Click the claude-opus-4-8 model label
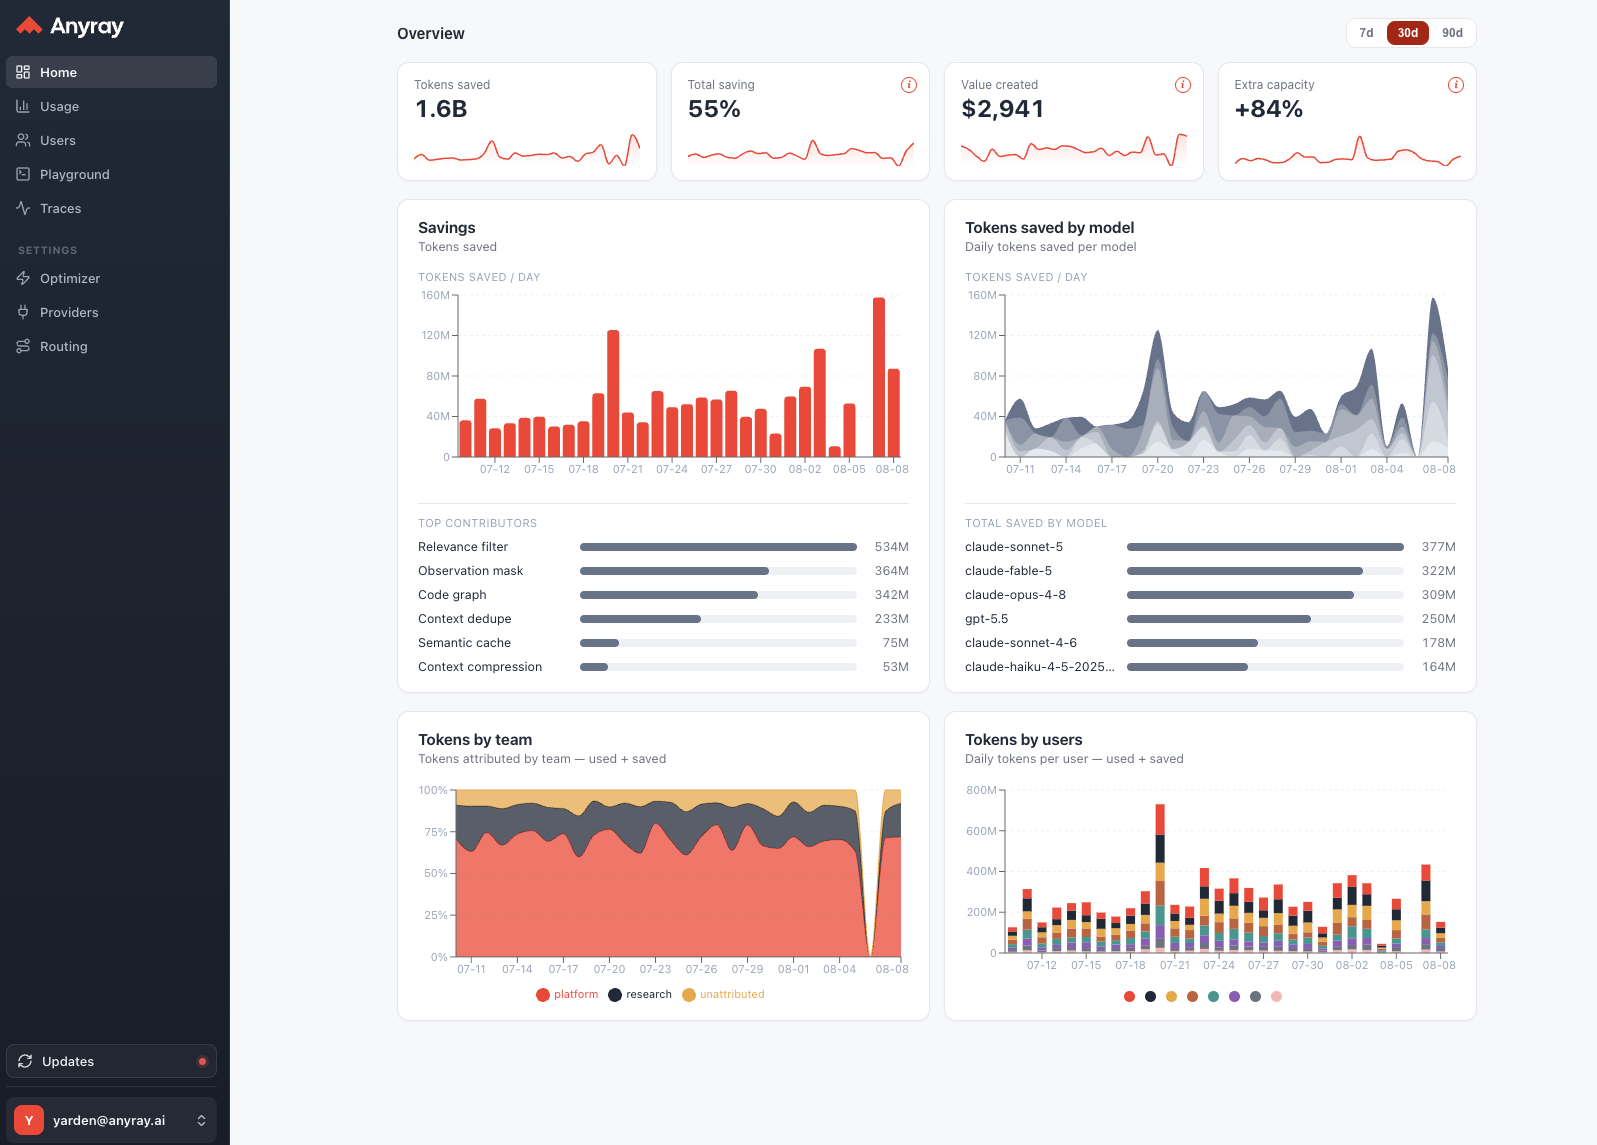Viewport: 1597px width, 1145px height. (1015, 595)
